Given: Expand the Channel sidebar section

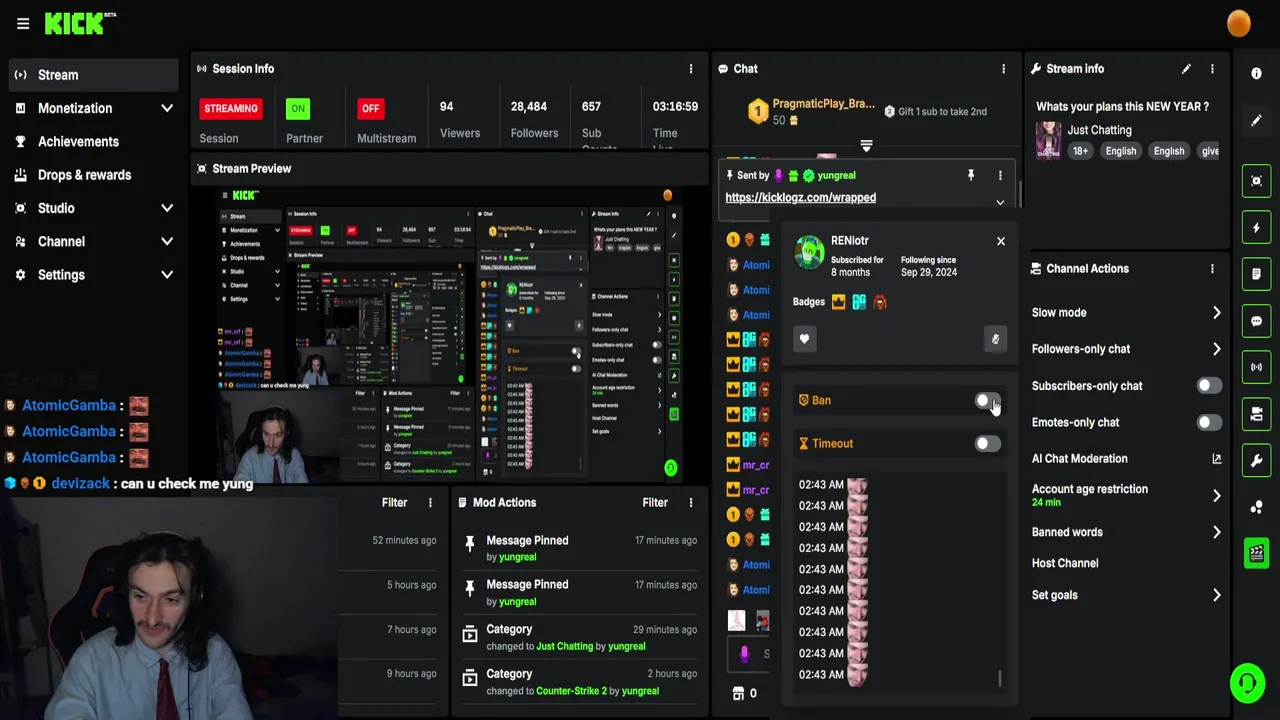Looking at the screenshot, I should pyautogui.click(x=167, y=241).
